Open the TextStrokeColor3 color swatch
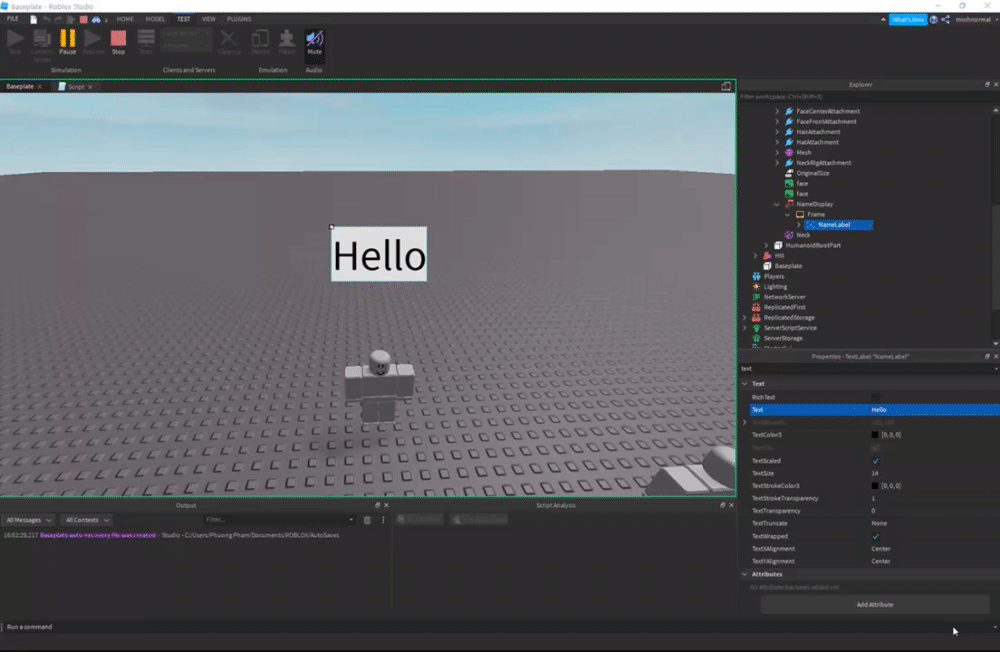This screenshot has height=652, width=1000. (x=875, y=486)
